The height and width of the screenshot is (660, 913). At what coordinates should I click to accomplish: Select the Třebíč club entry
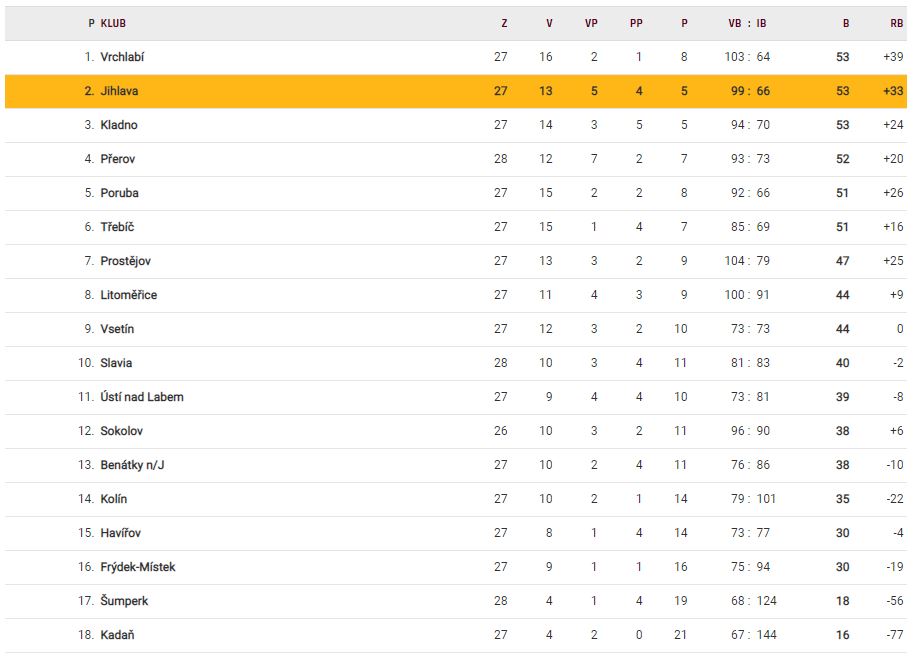point(118,227)
